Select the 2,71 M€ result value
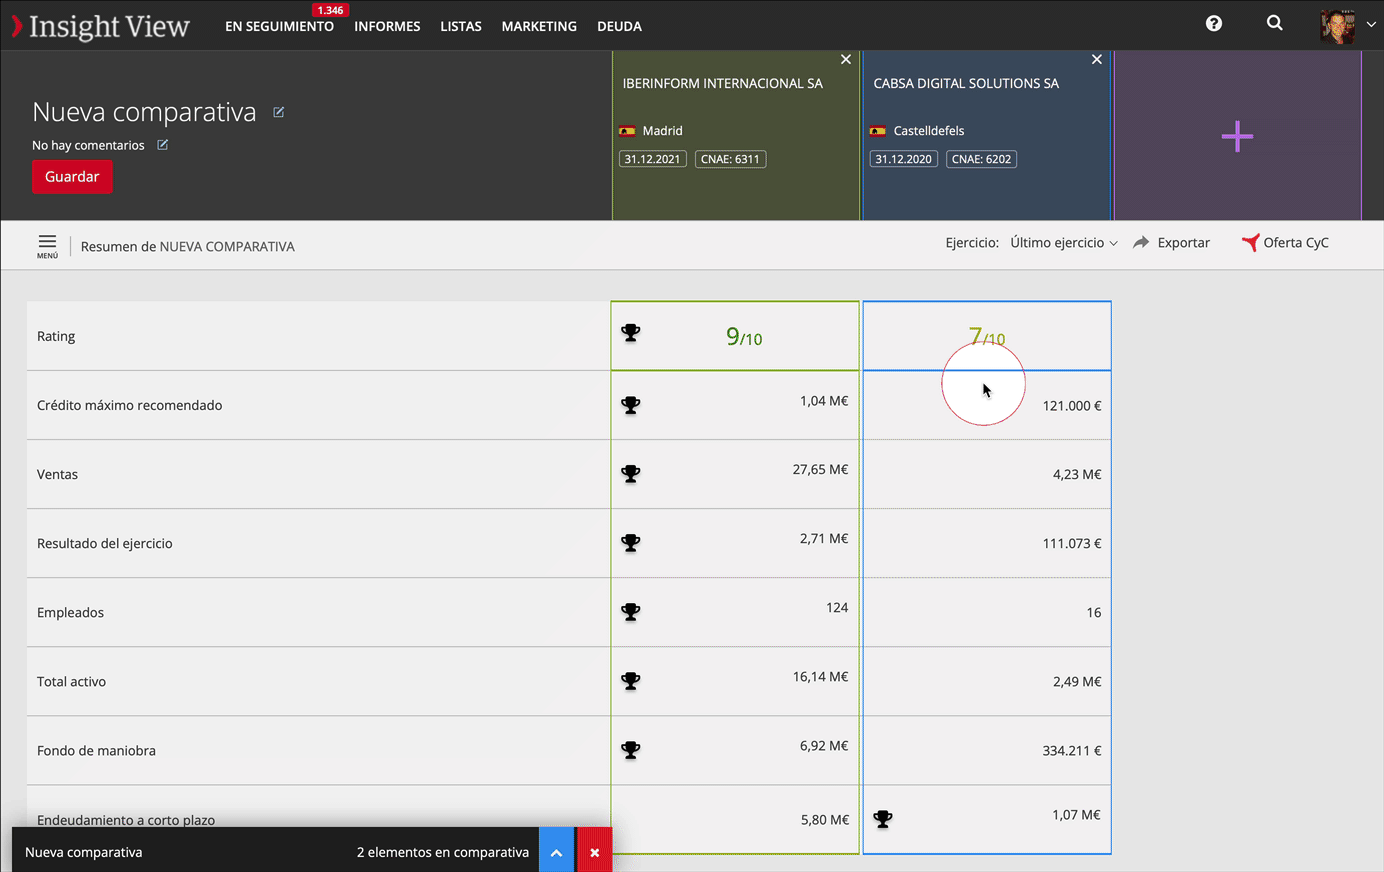1384x872 pixels. coord(824,539)
